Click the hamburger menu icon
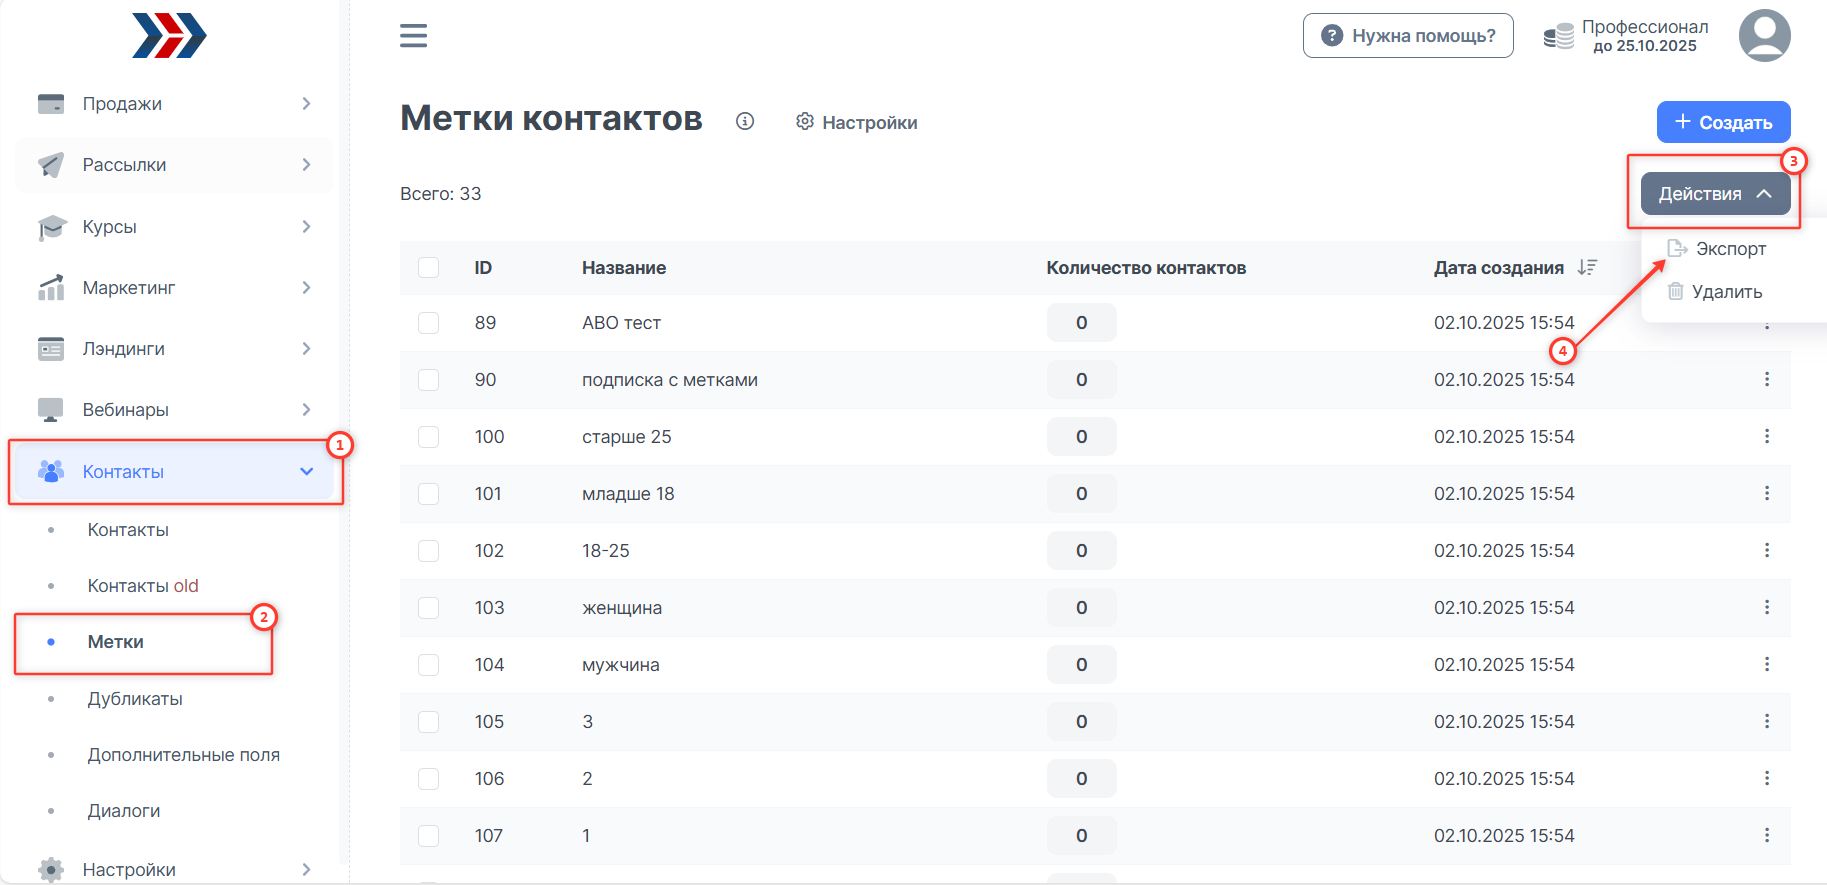Screen dimensions: 1827x885 click(413, 36)
